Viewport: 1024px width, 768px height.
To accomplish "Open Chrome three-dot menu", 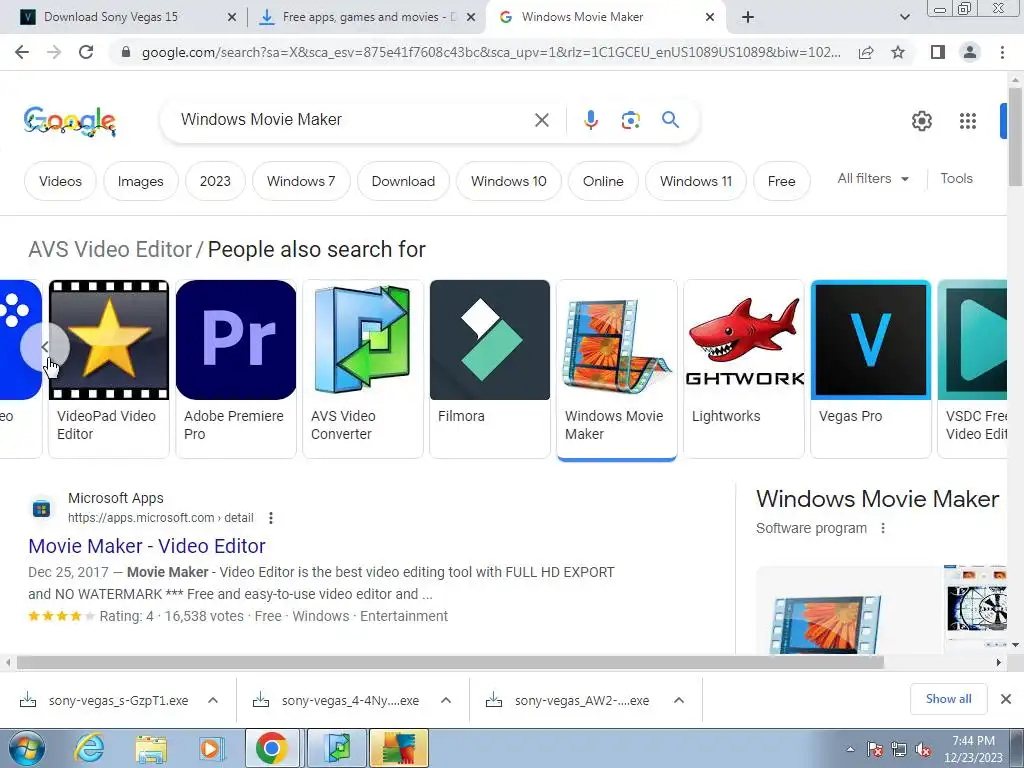I will point(1002,52).
